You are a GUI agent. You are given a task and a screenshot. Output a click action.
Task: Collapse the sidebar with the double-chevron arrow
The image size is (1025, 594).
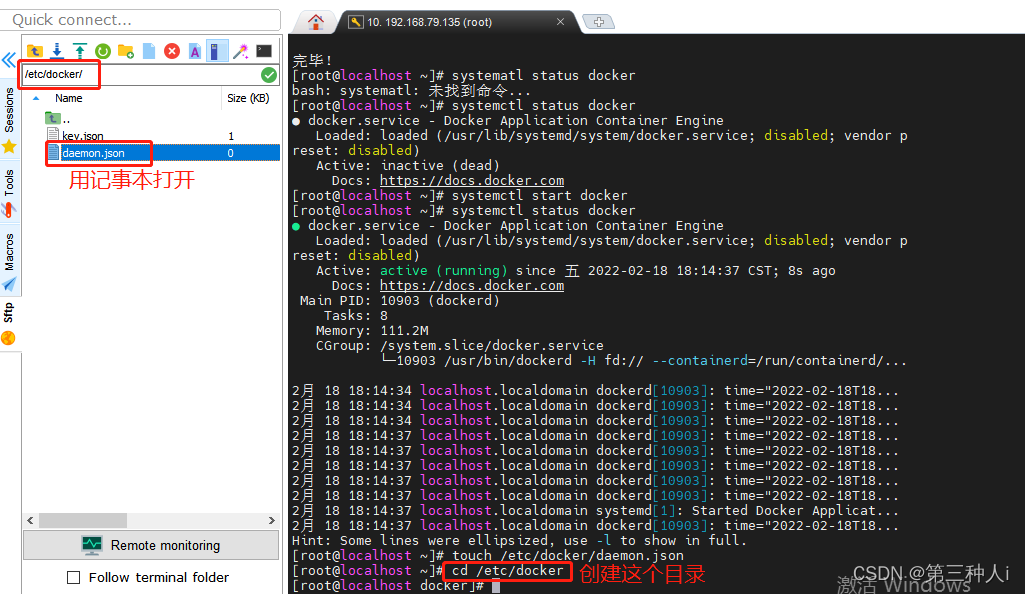tap(8, 61)
